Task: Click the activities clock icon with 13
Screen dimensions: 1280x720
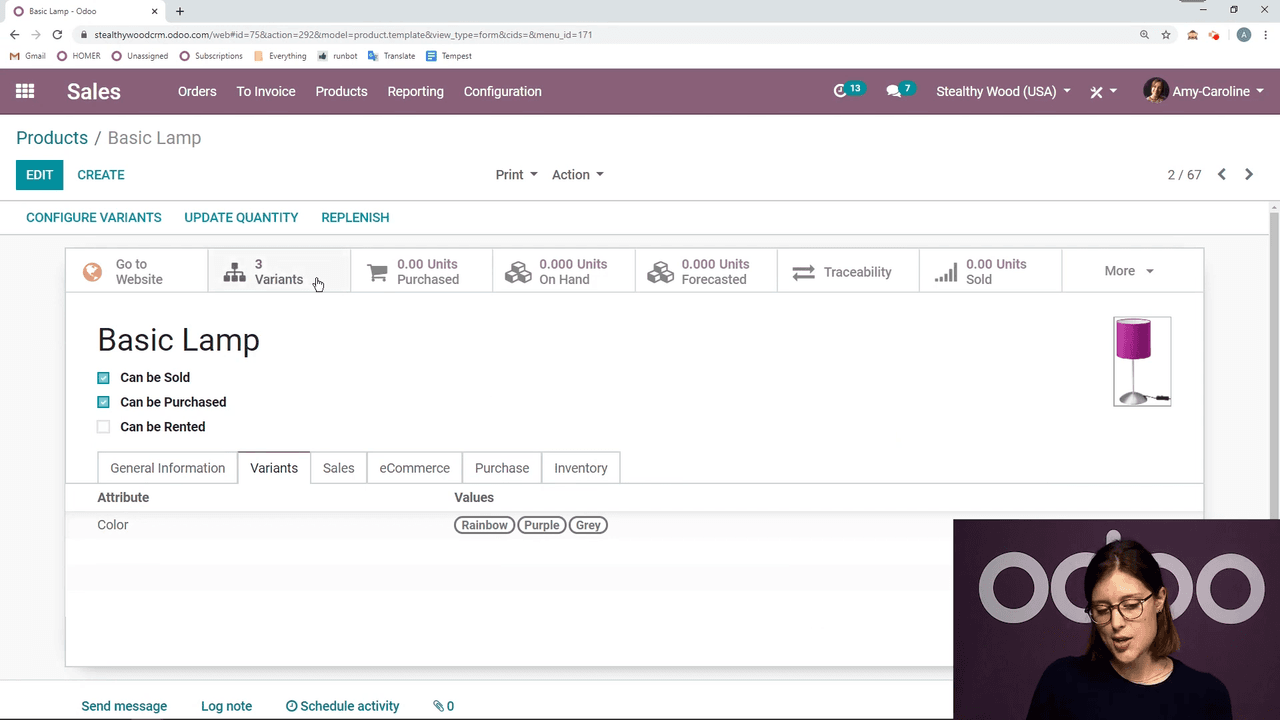Action: 840,91
